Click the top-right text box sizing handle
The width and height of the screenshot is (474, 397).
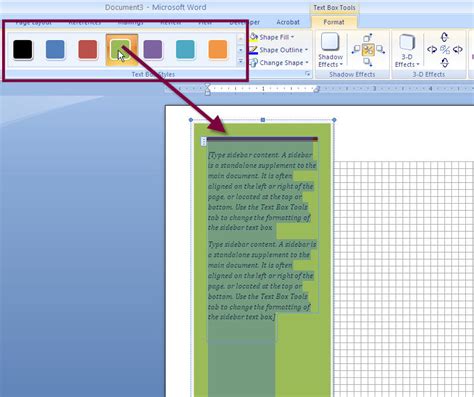point(334,120)
